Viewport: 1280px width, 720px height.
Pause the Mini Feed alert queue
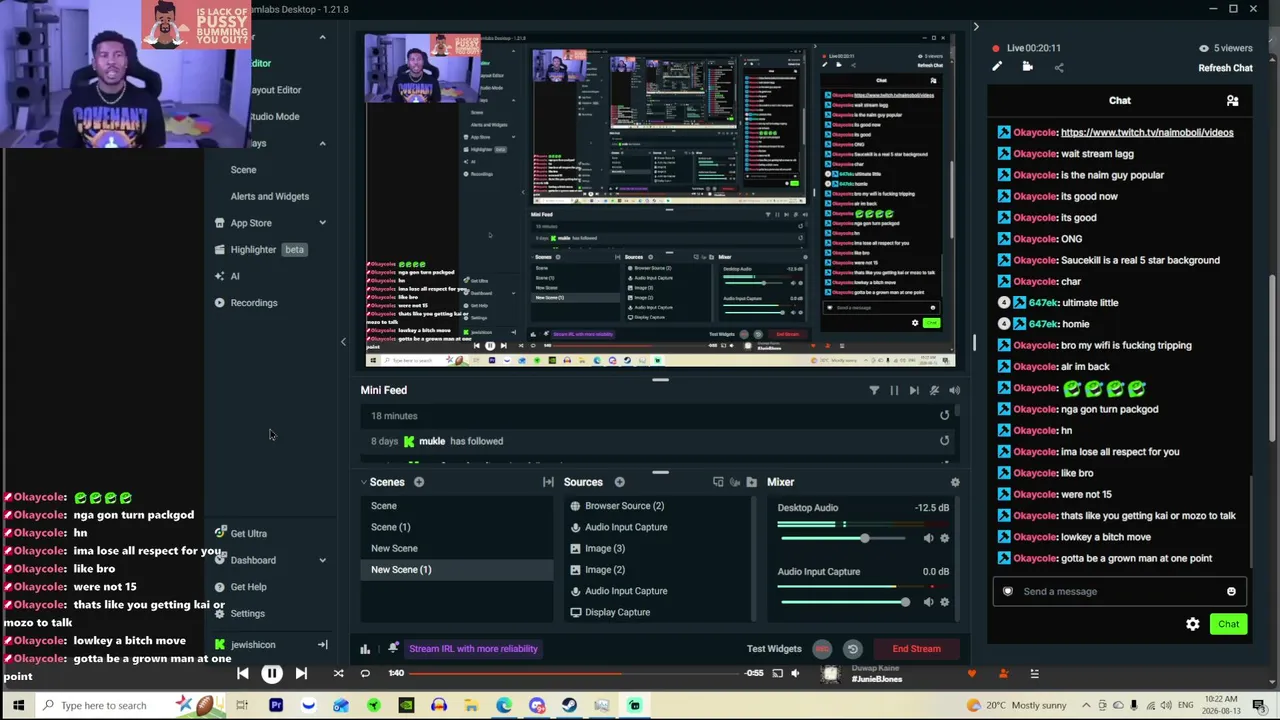894,390
